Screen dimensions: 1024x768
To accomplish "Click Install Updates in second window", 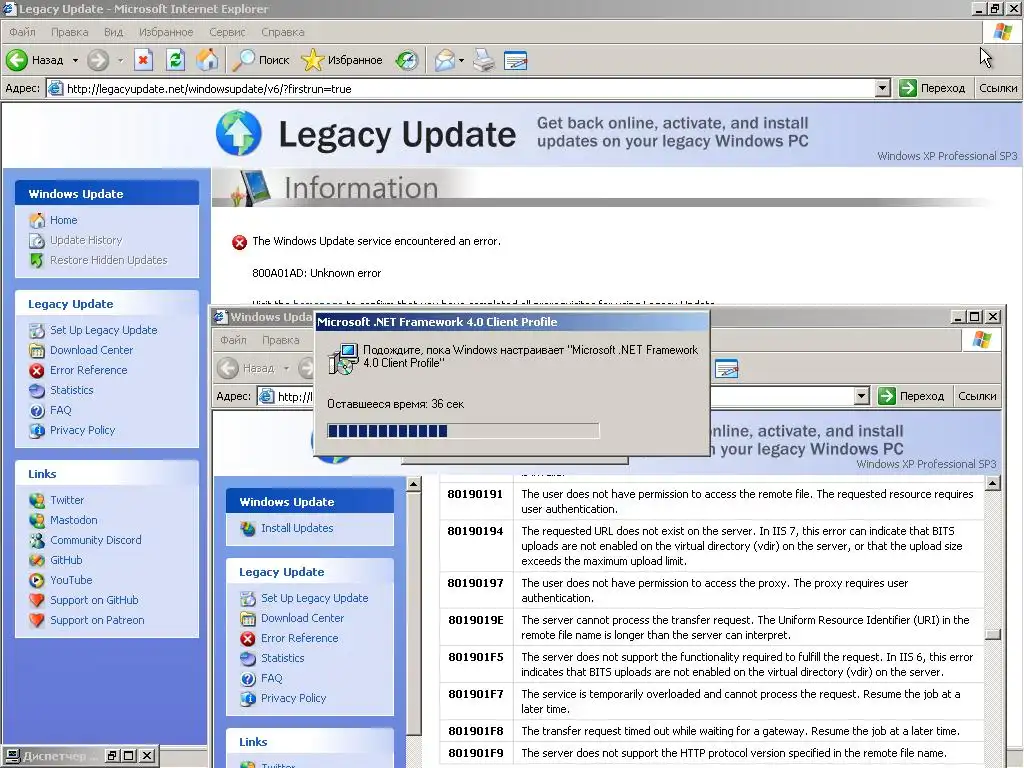I will click(x=297, y=528).
